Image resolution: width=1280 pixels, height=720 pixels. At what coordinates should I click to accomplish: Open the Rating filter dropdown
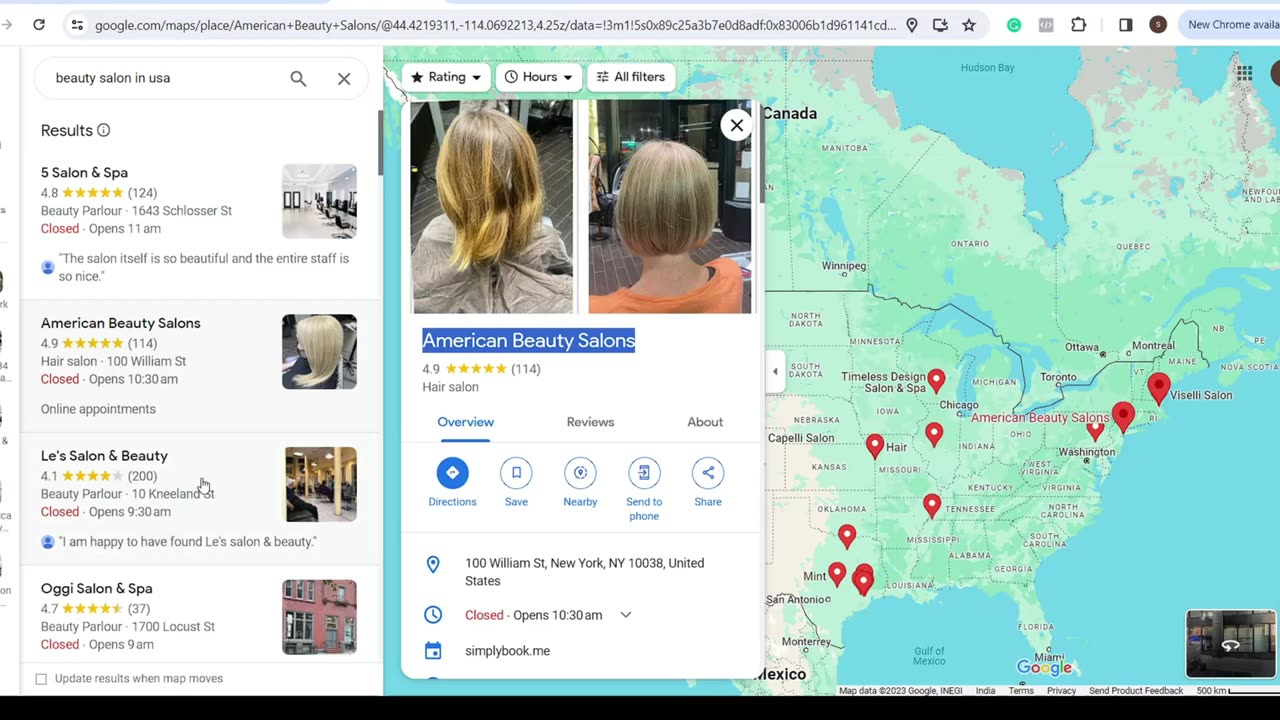(x=446, y=77)
